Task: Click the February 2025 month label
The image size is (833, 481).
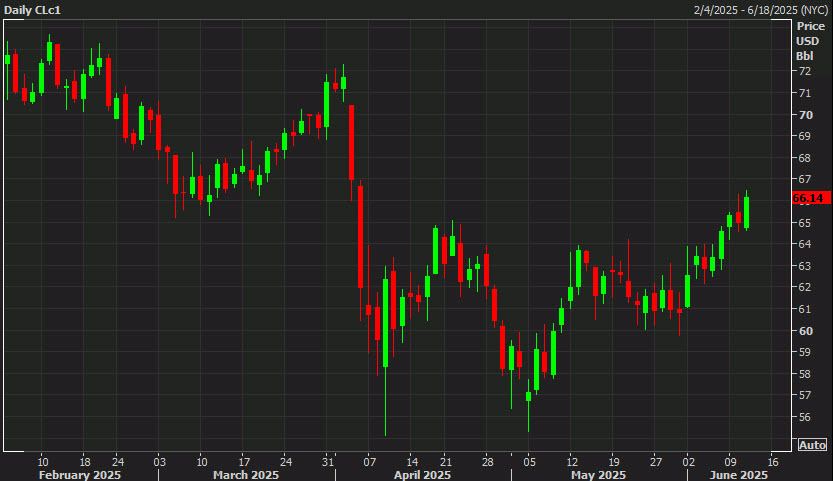Action: pyautogui.click(x=80, y=475)
